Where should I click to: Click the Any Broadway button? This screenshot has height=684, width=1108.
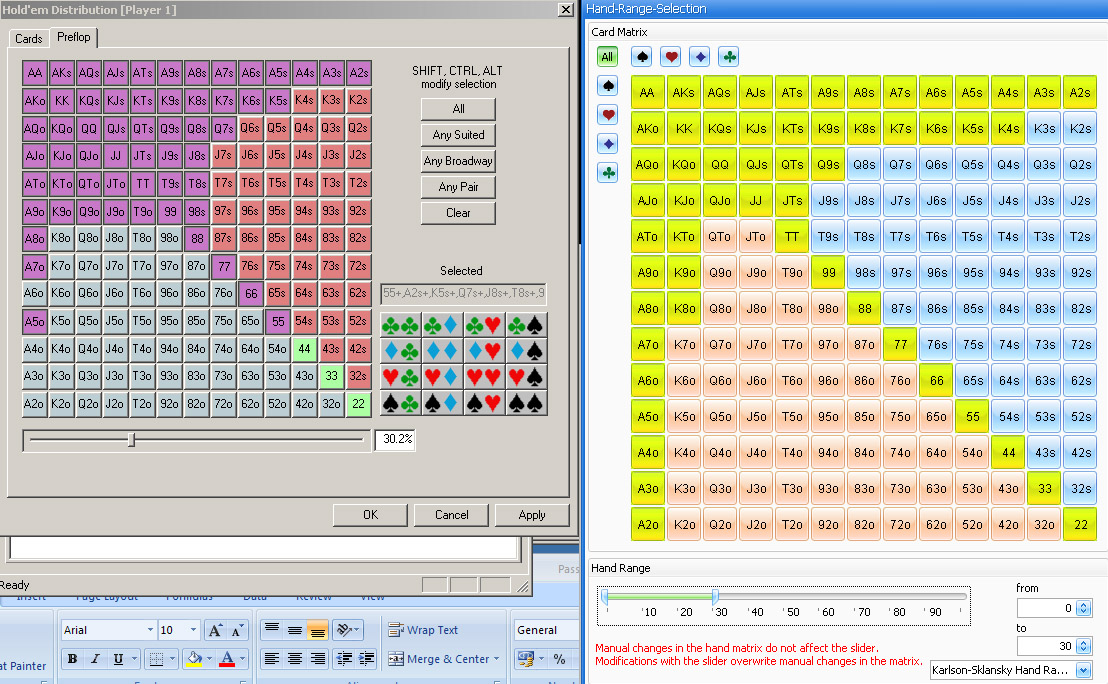(458, 161)
